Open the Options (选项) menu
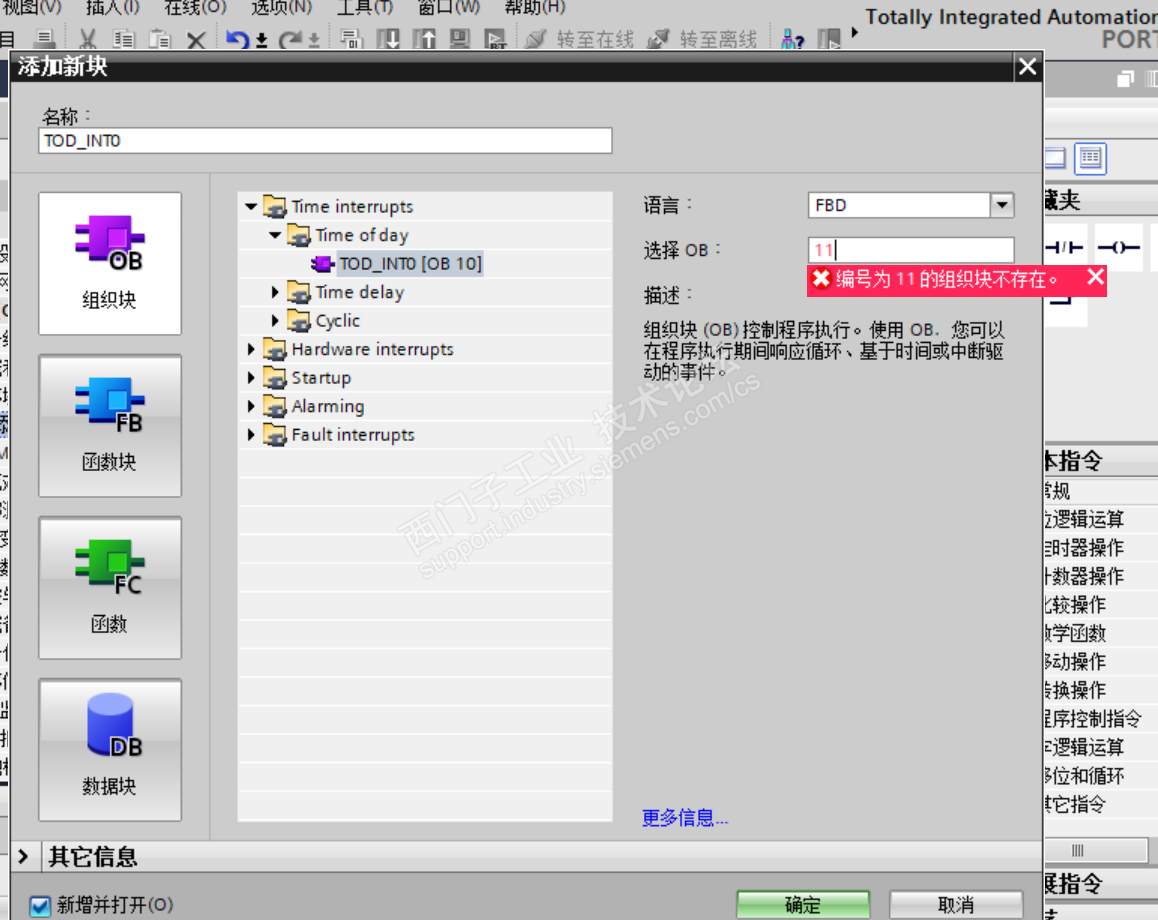Viewport: 1158px width, 920px height. 281,7
